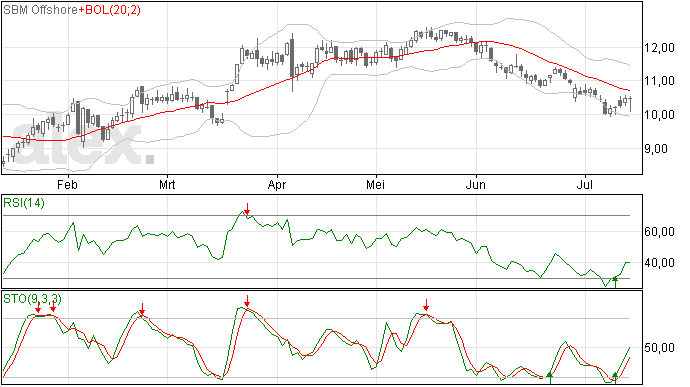Select the 9,00 price axis value
This screenshot has height=387, width=690.
(x=656, y=148)
